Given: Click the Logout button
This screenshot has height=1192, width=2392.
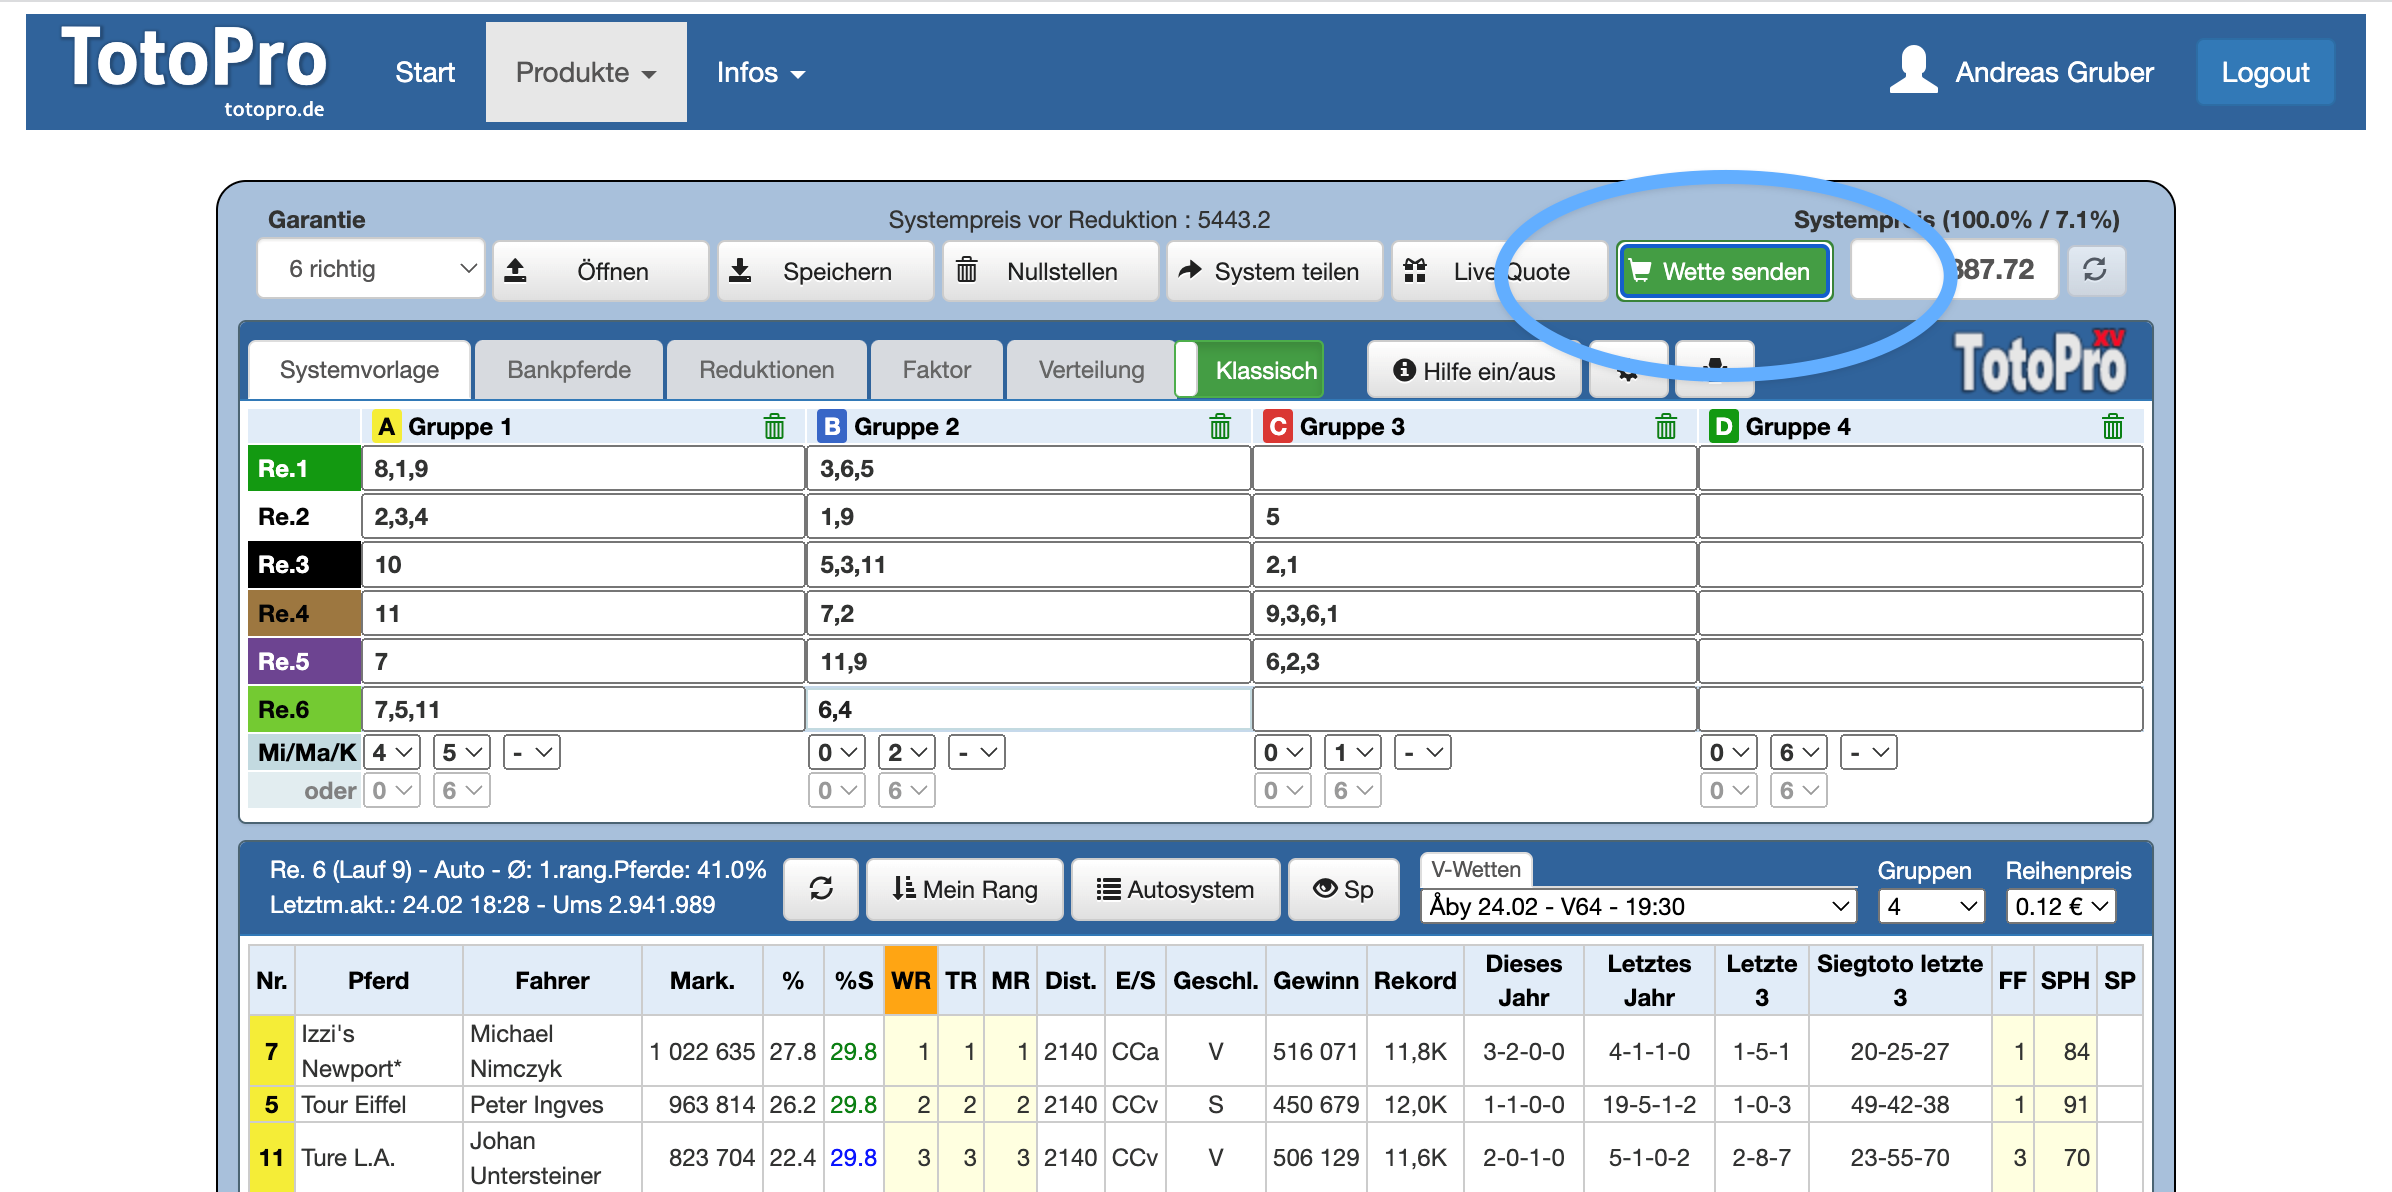Looking at the screenshot, I should click(x=2265, y=72).
